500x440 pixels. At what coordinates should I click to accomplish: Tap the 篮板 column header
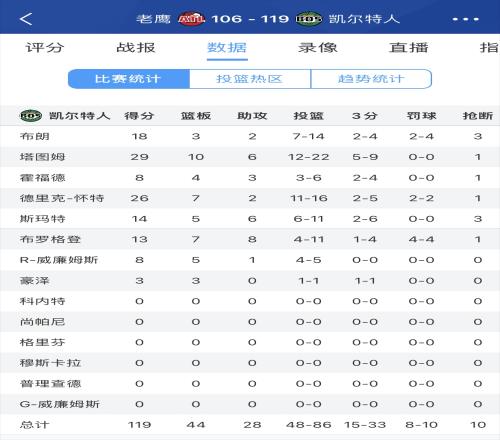coord(196,116)
